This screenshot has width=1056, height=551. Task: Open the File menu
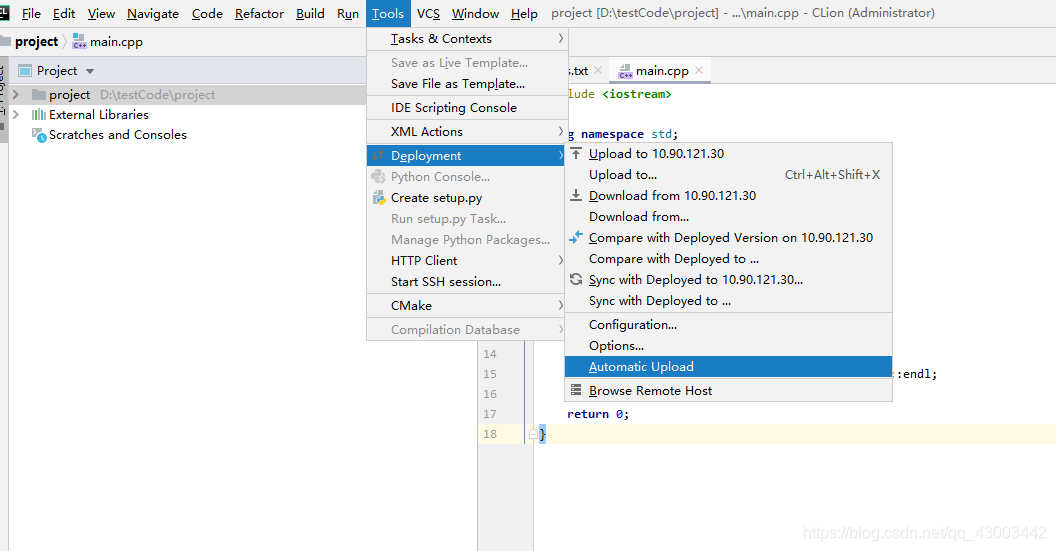(31, 13)
